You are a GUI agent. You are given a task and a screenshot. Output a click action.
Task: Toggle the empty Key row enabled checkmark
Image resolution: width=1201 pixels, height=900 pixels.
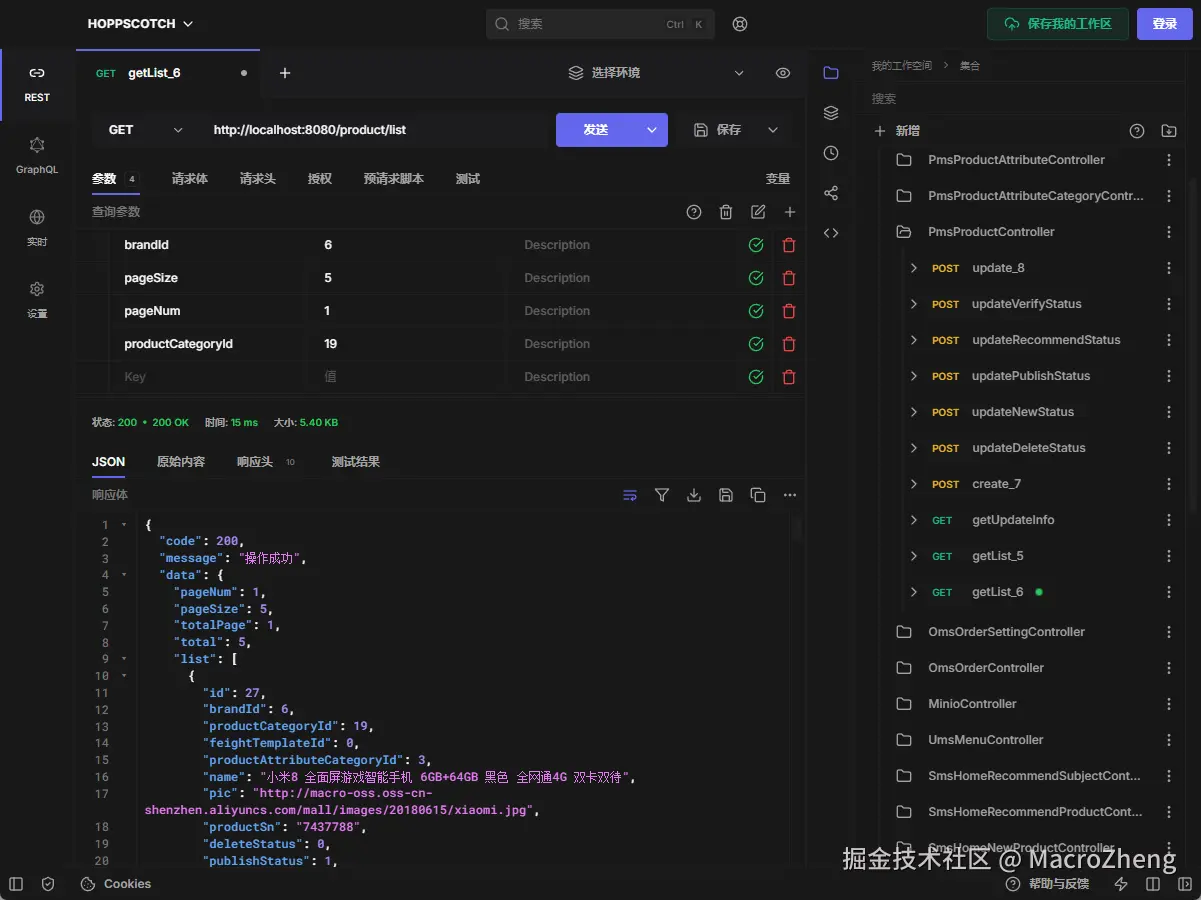pyautogui.click(x=756, y=377)
